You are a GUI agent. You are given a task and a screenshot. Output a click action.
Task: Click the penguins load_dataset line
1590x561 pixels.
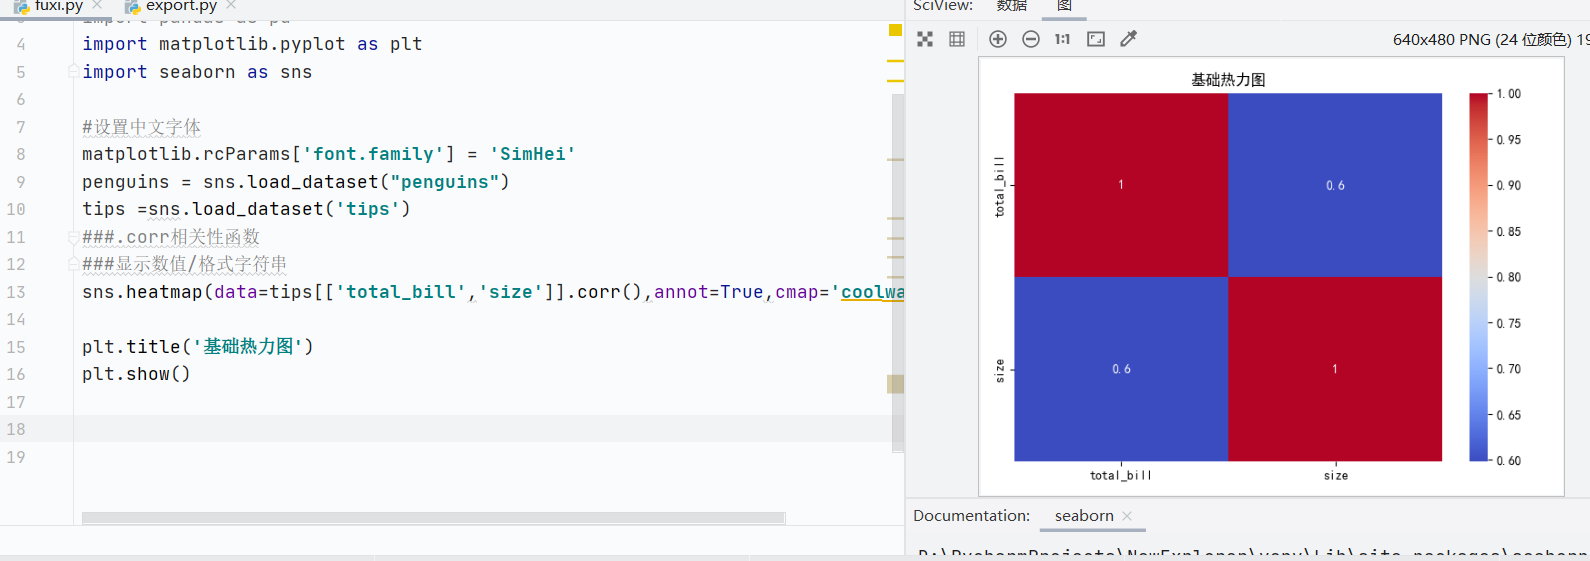[x=296, y=182]
